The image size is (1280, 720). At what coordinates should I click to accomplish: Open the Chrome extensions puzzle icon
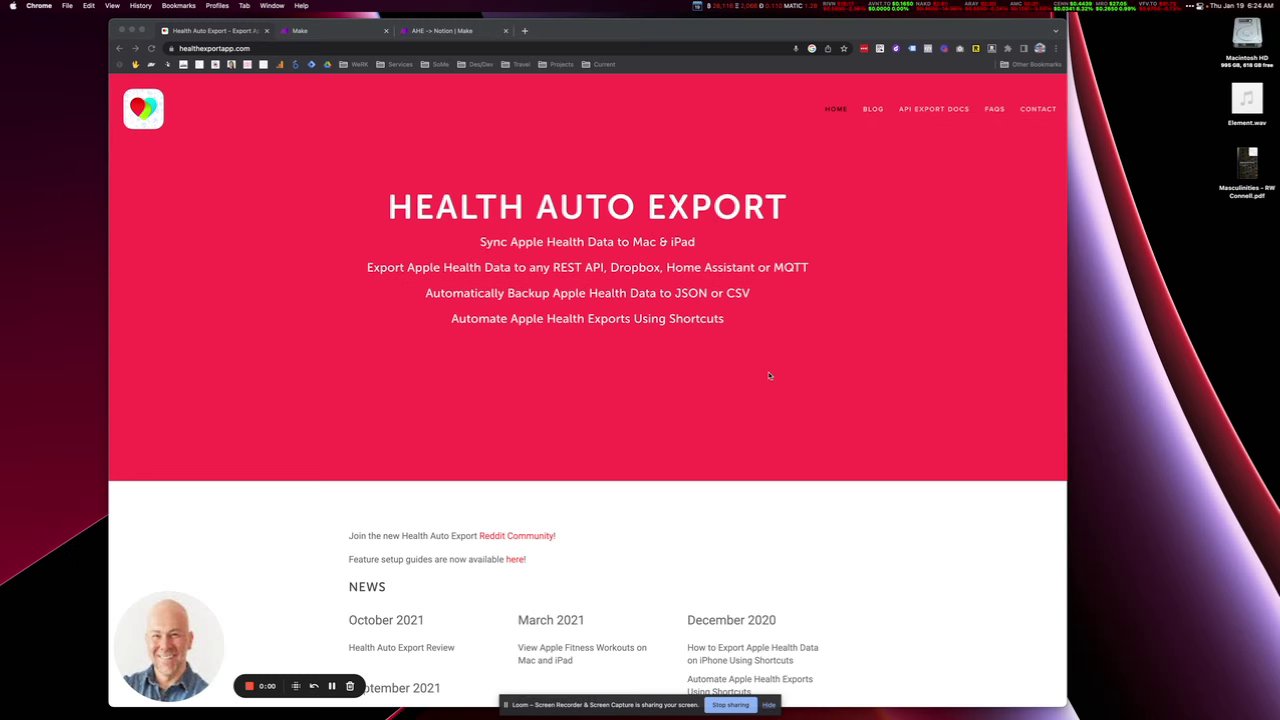pyautogui.click(x=1007, y=48)
